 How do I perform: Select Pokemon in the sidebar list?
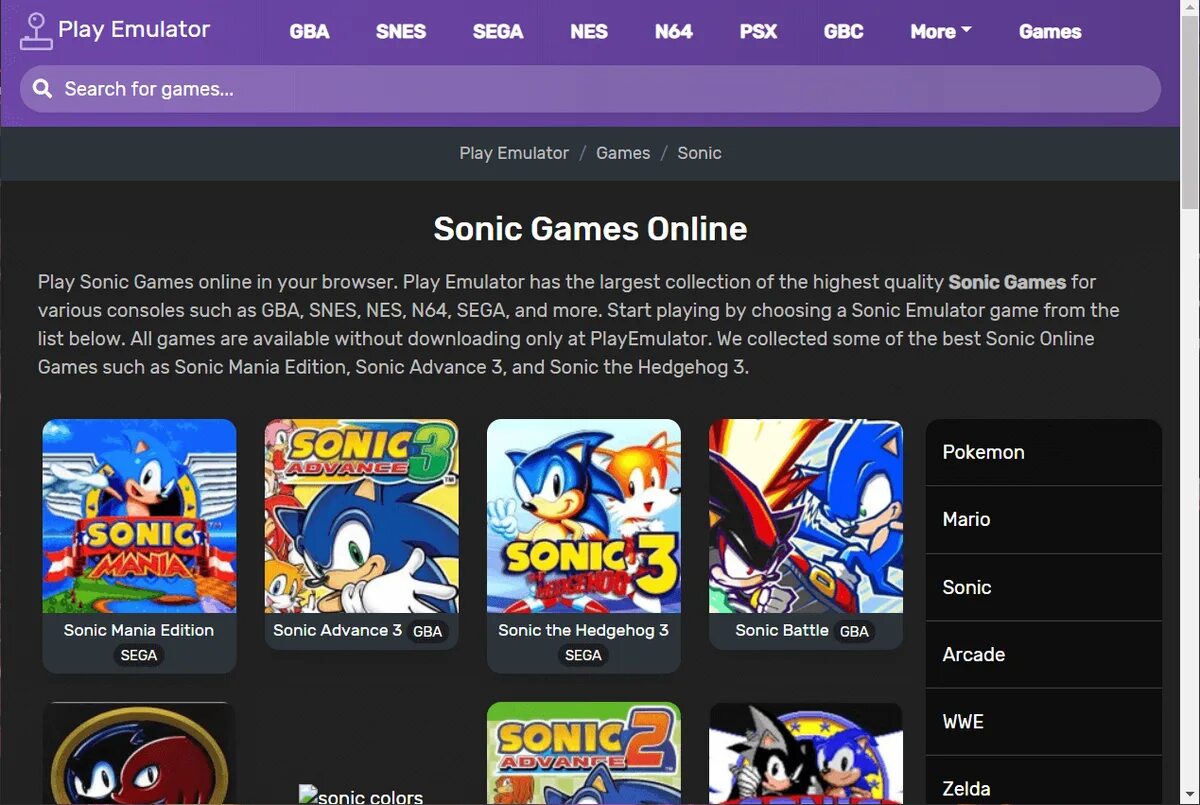tap(1043, 452)
